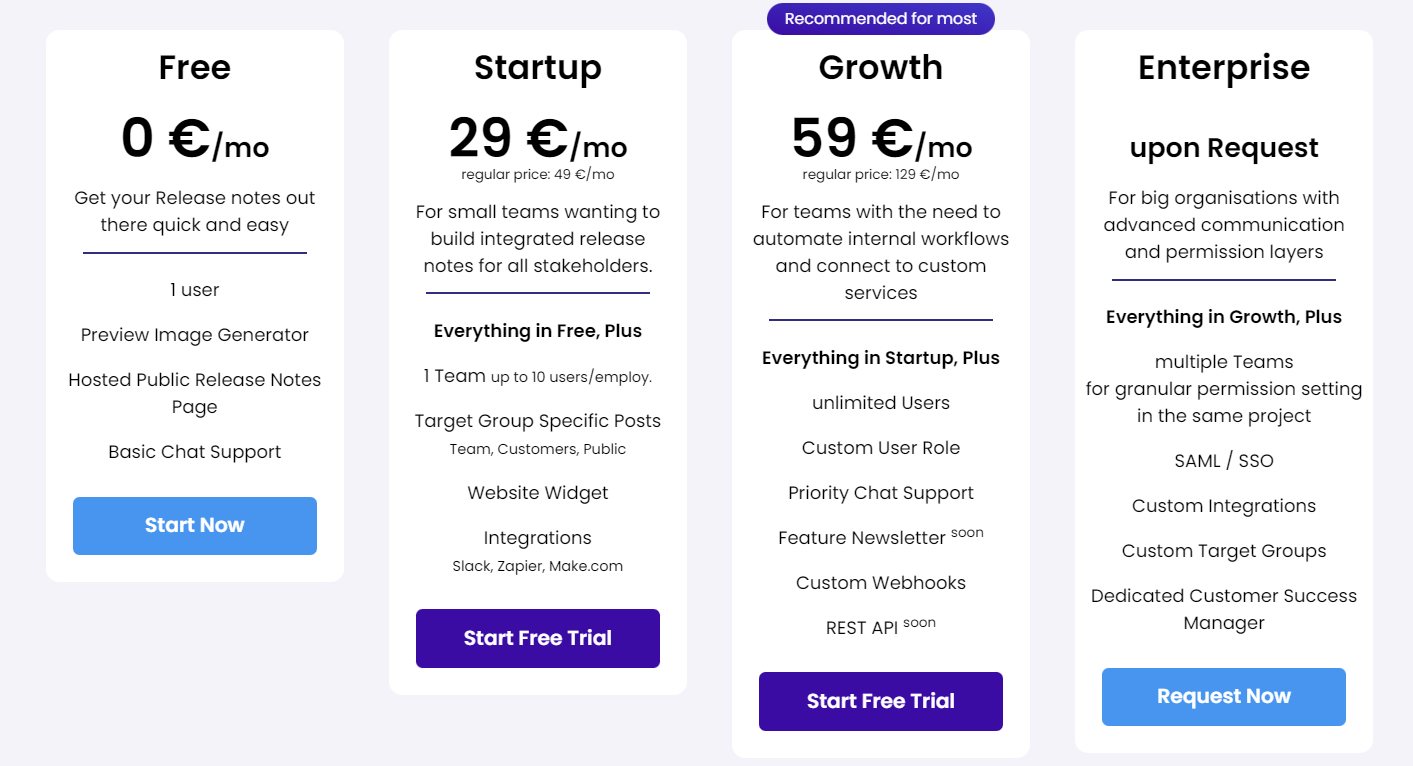Click Request Now for Enterprise plan
1413x766 pixels.
(1224, 697)
